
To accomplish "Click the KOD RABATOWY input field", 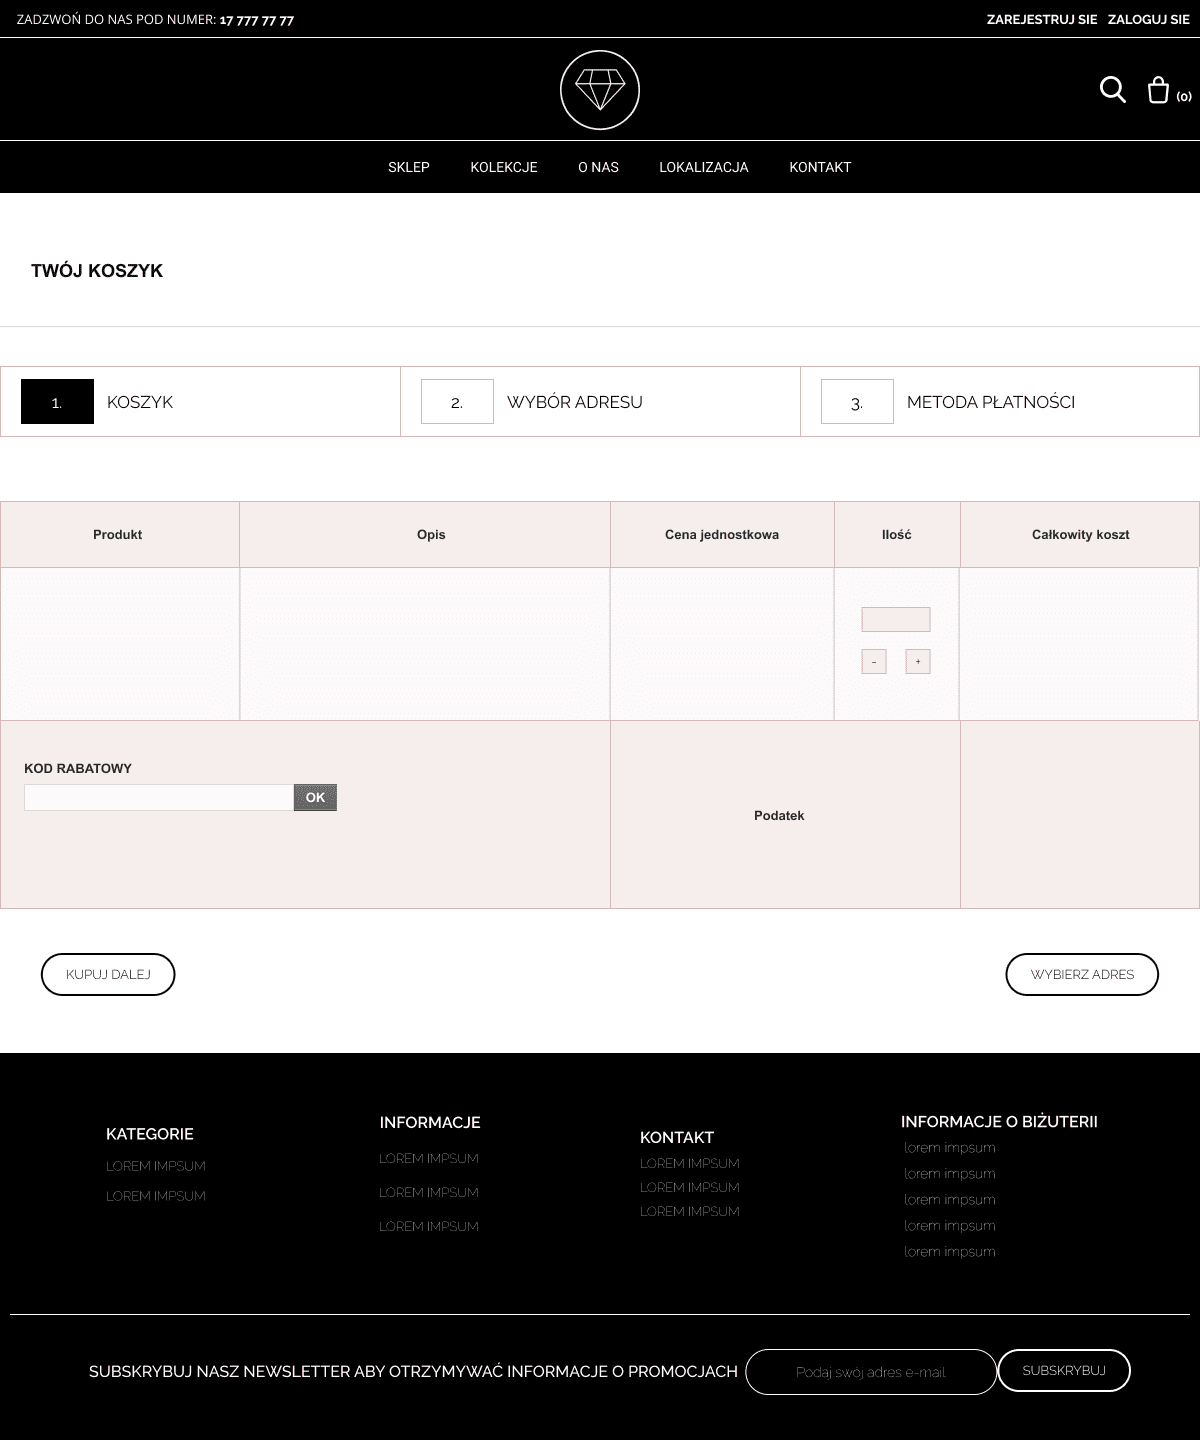I will point(158,797).
